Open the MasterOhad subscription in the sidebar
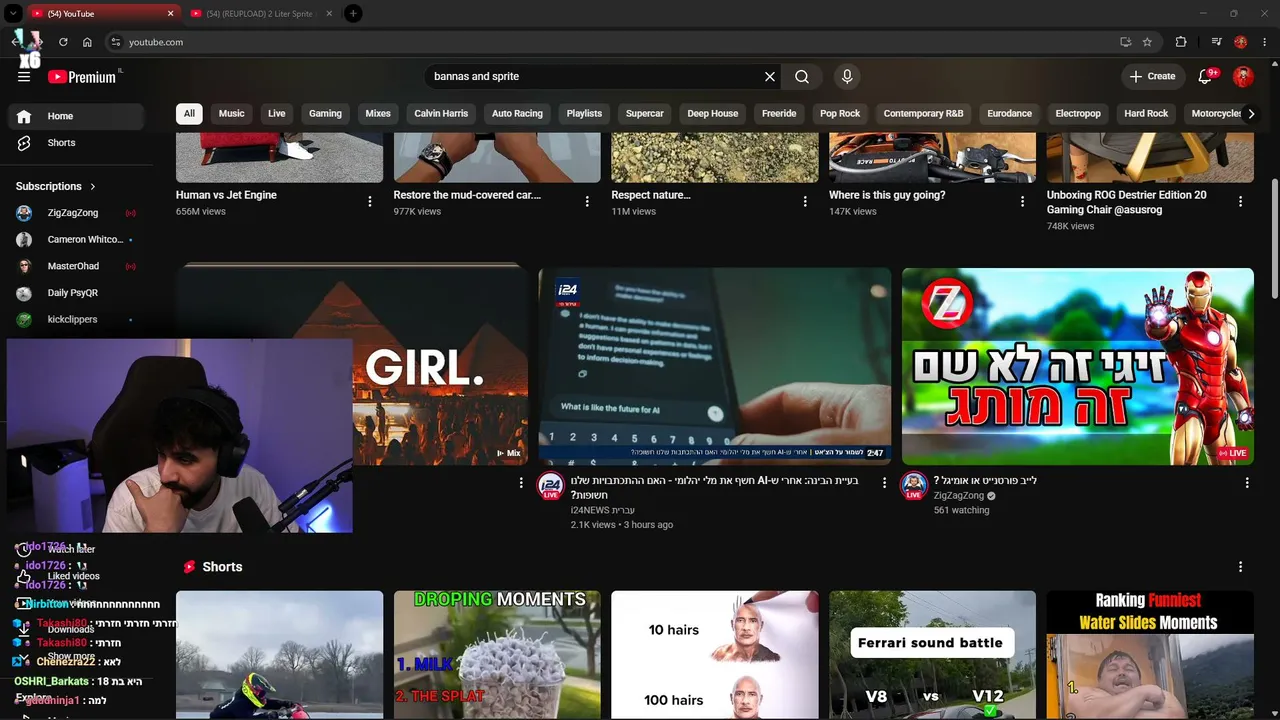1280x720 pixels. 73,266
